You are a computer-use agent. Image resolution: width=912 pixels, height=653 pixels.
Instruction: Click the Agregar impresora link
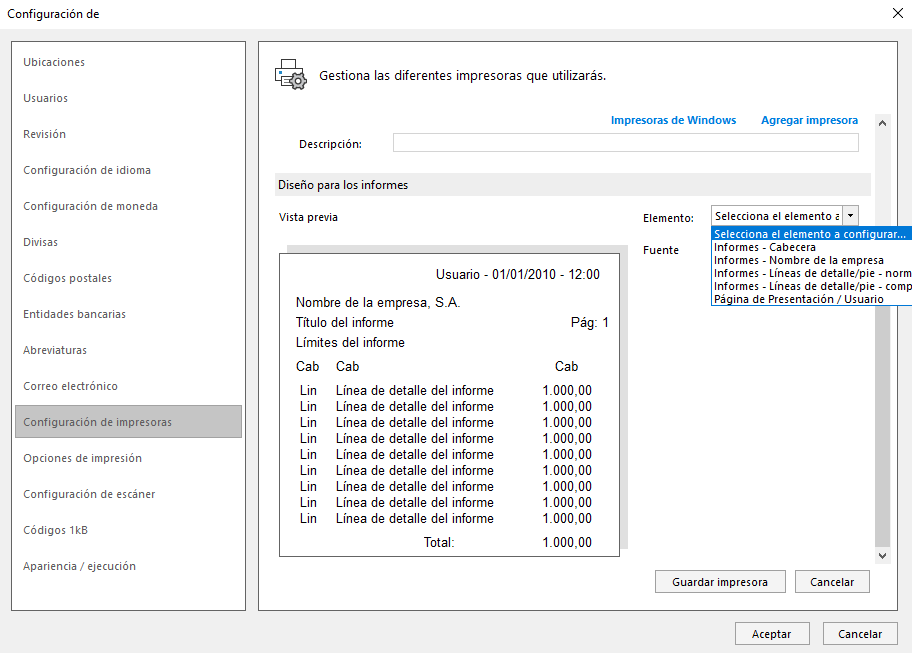[x=809, y=120]
